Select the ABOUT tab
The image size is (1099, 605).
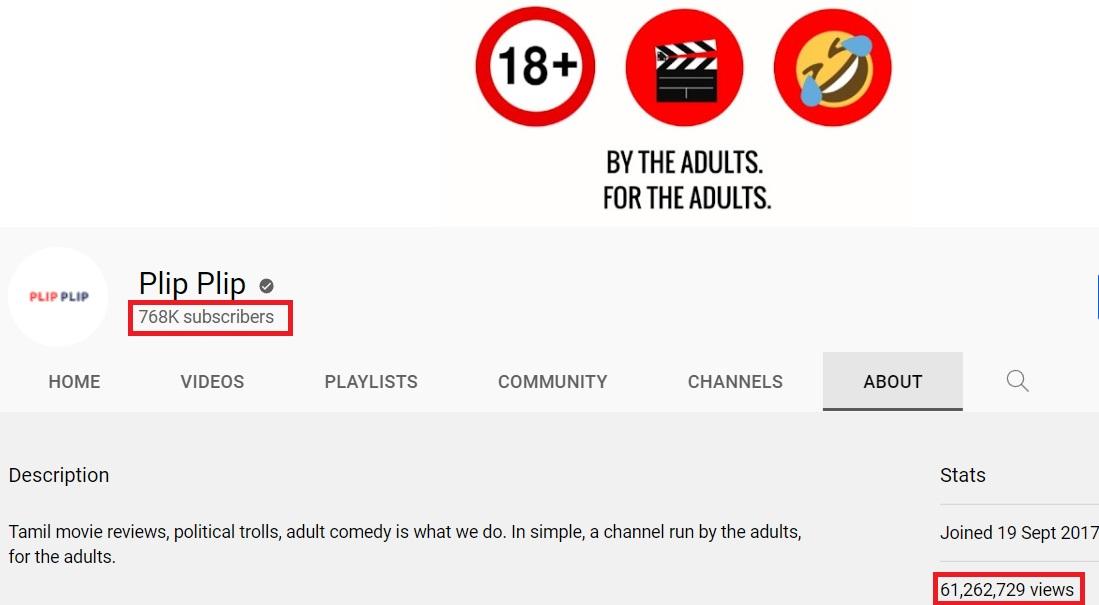point(892,381)
